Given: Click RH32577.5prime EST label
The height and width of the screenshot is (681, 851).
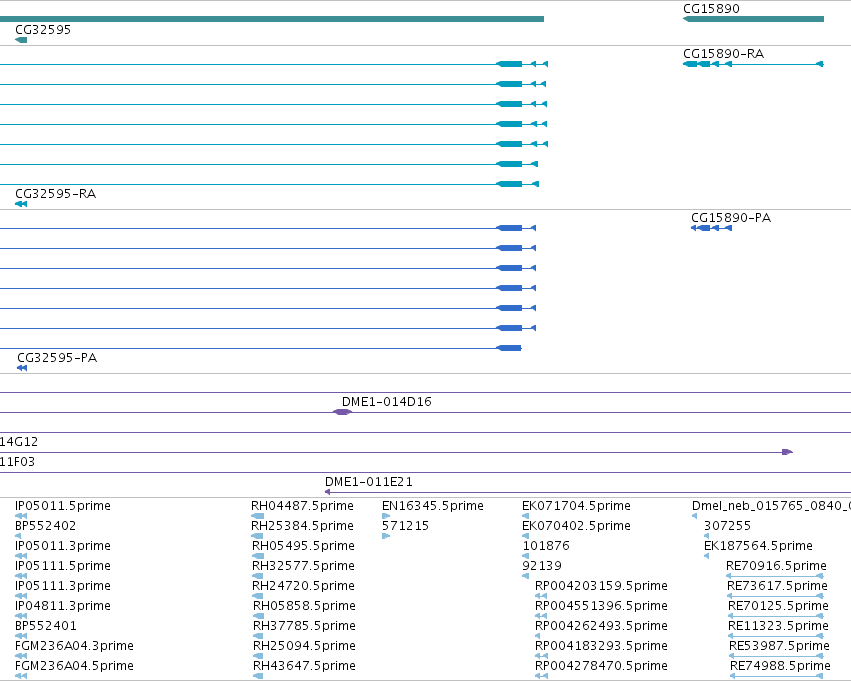Looking at the screenshot, I should [x=303, y=566].
